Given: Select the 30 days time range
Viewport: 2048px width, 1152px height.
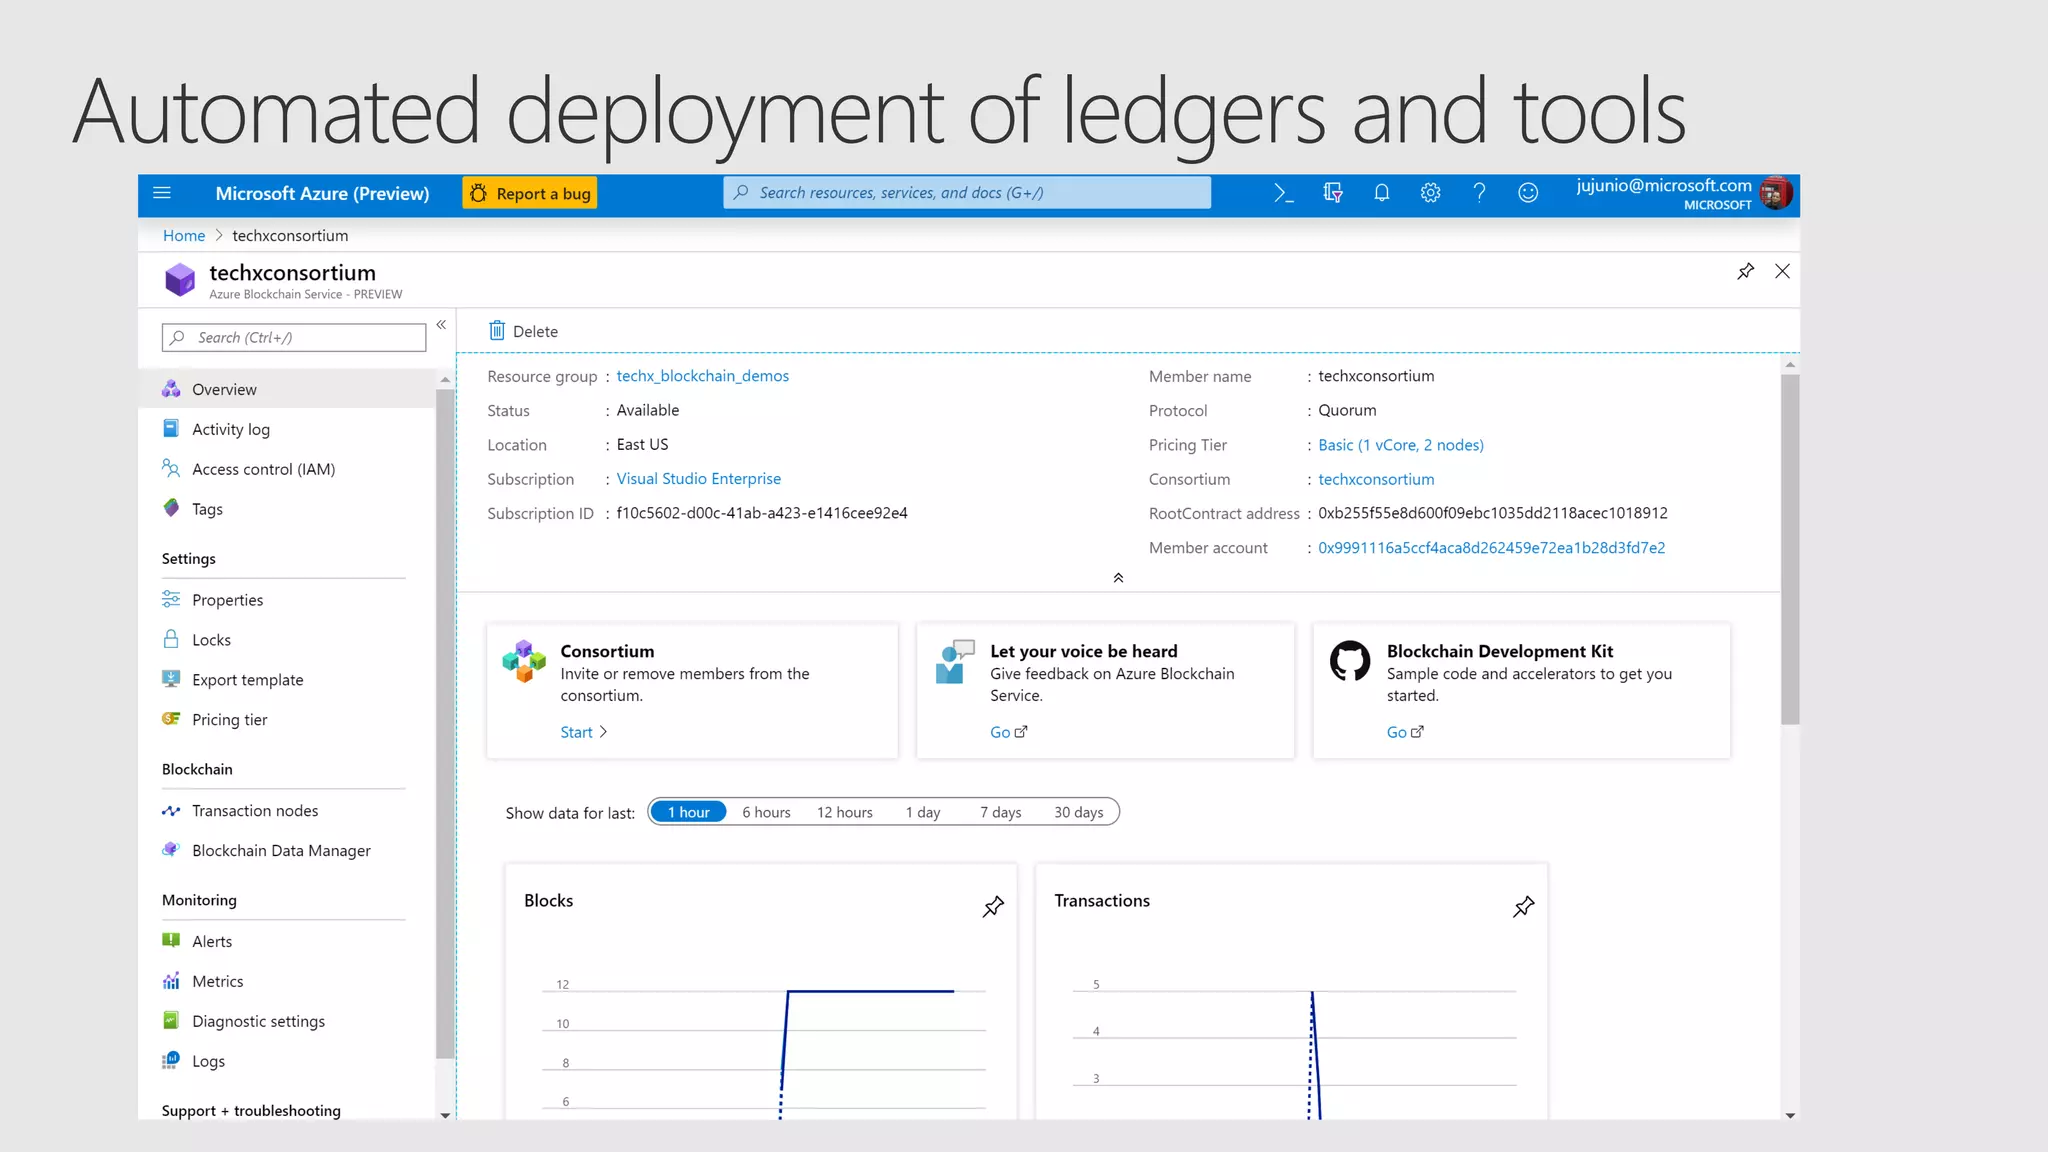Looking at the screenshot, I should click(x=1078, y=812).
